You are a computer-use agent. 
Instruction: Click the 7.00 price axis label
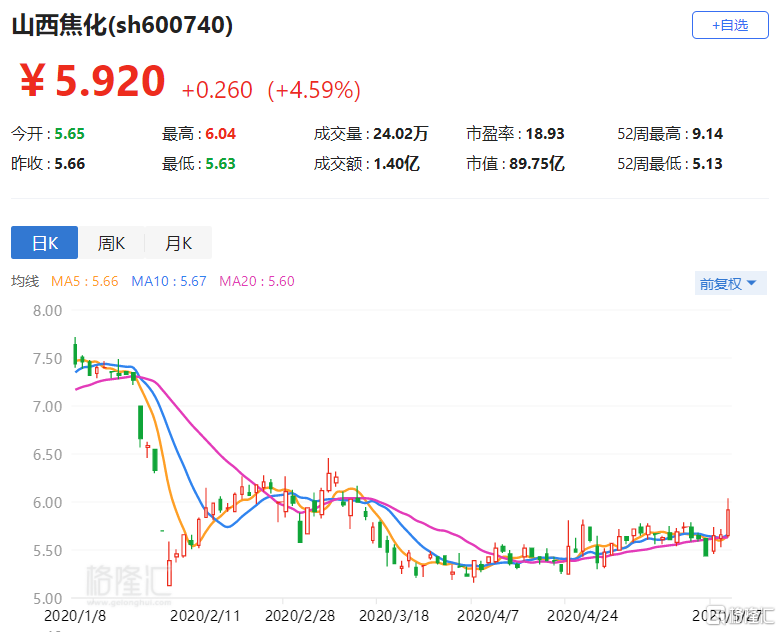(x=47, y=406)
